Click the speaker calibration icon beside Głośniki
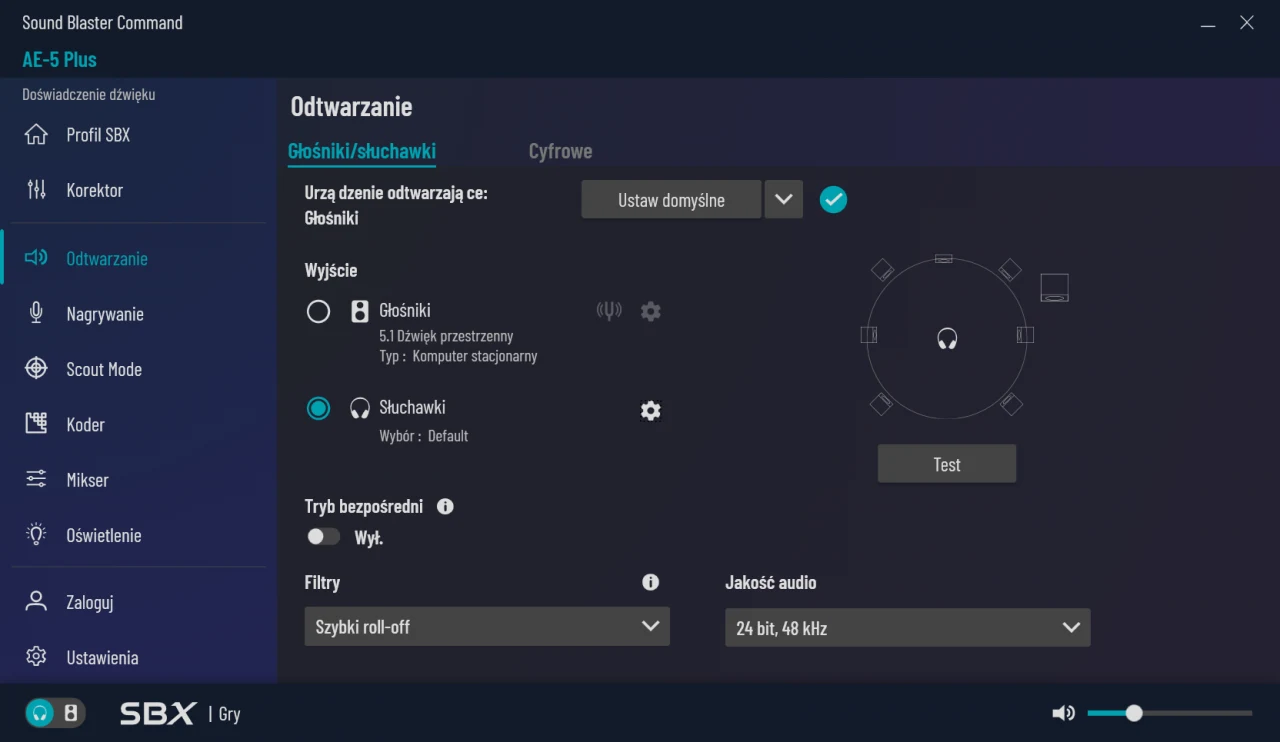This screenshot has width=1280, height=742. pyautogui.click(x=609, y=311)
